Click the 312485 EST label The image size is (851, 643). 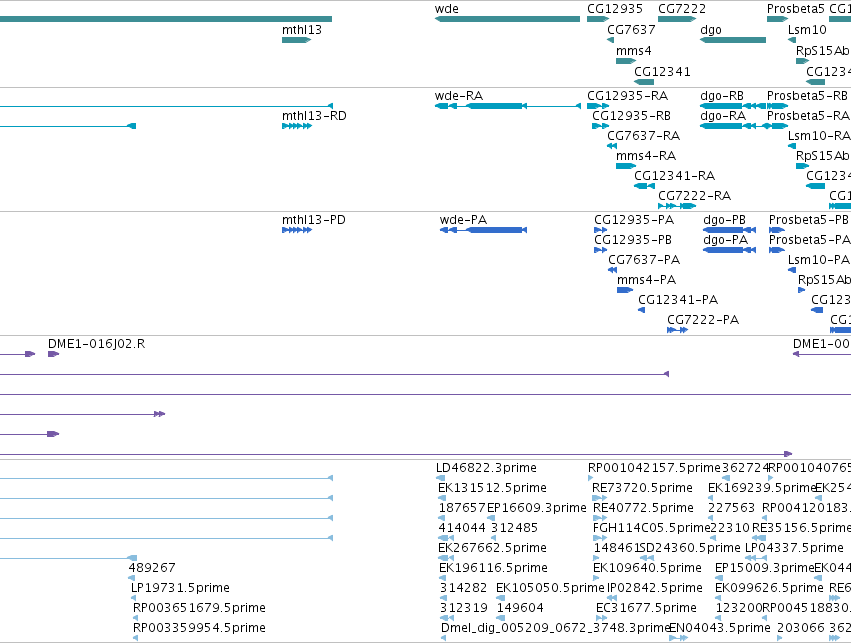pos(515,528)
